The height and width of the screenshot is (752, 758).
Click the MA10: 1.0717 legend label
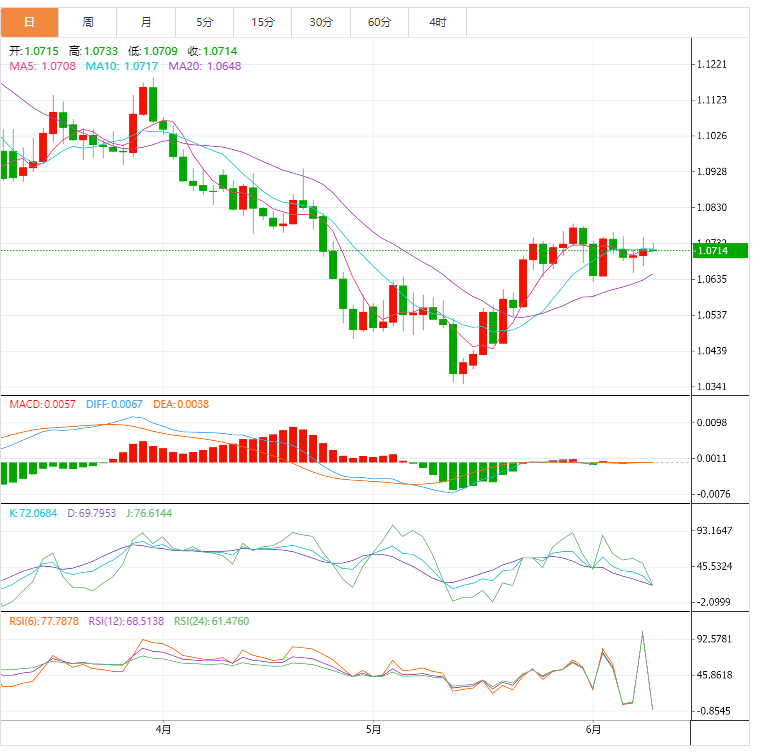pos(122,66)
